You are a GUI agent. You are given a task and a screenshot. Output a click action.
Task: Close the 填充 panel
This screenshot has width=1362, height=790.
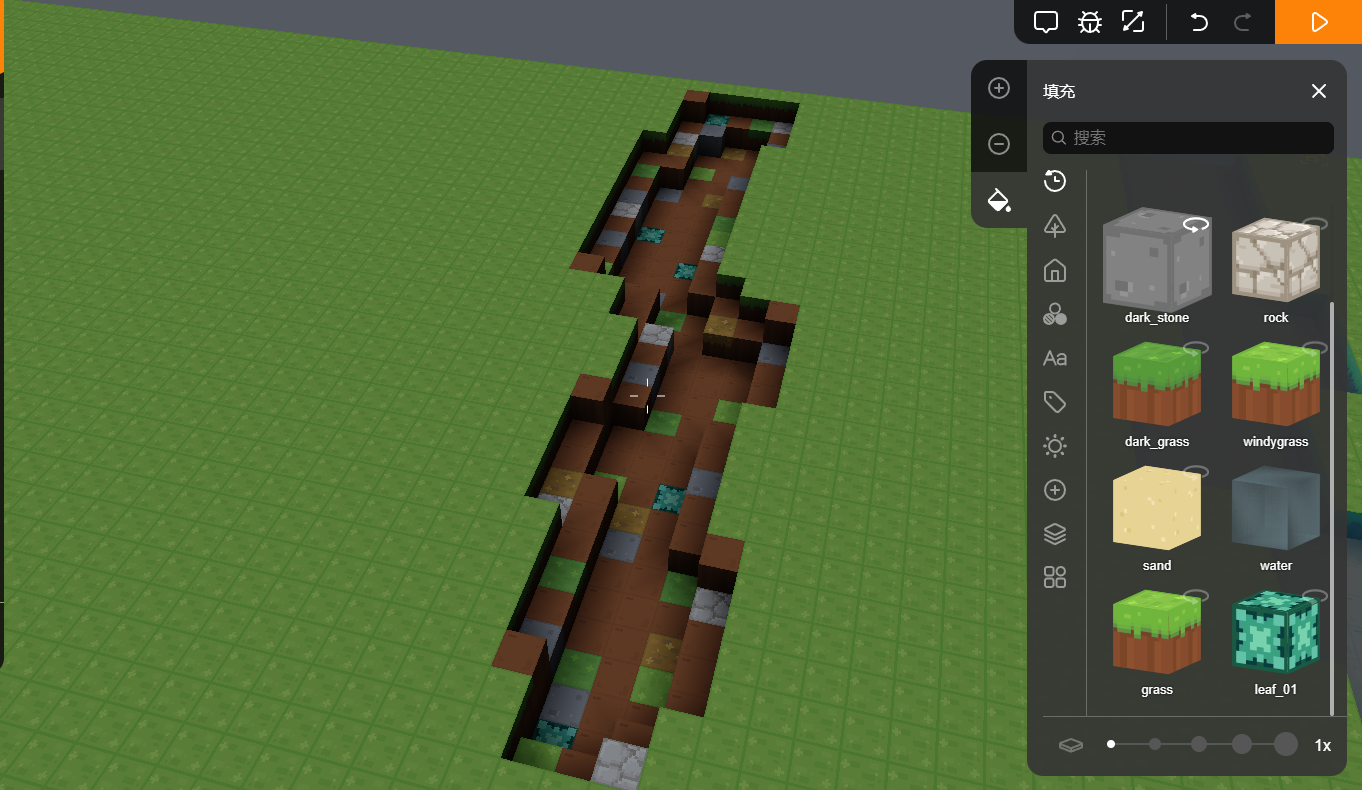(x=1319, y=91)
